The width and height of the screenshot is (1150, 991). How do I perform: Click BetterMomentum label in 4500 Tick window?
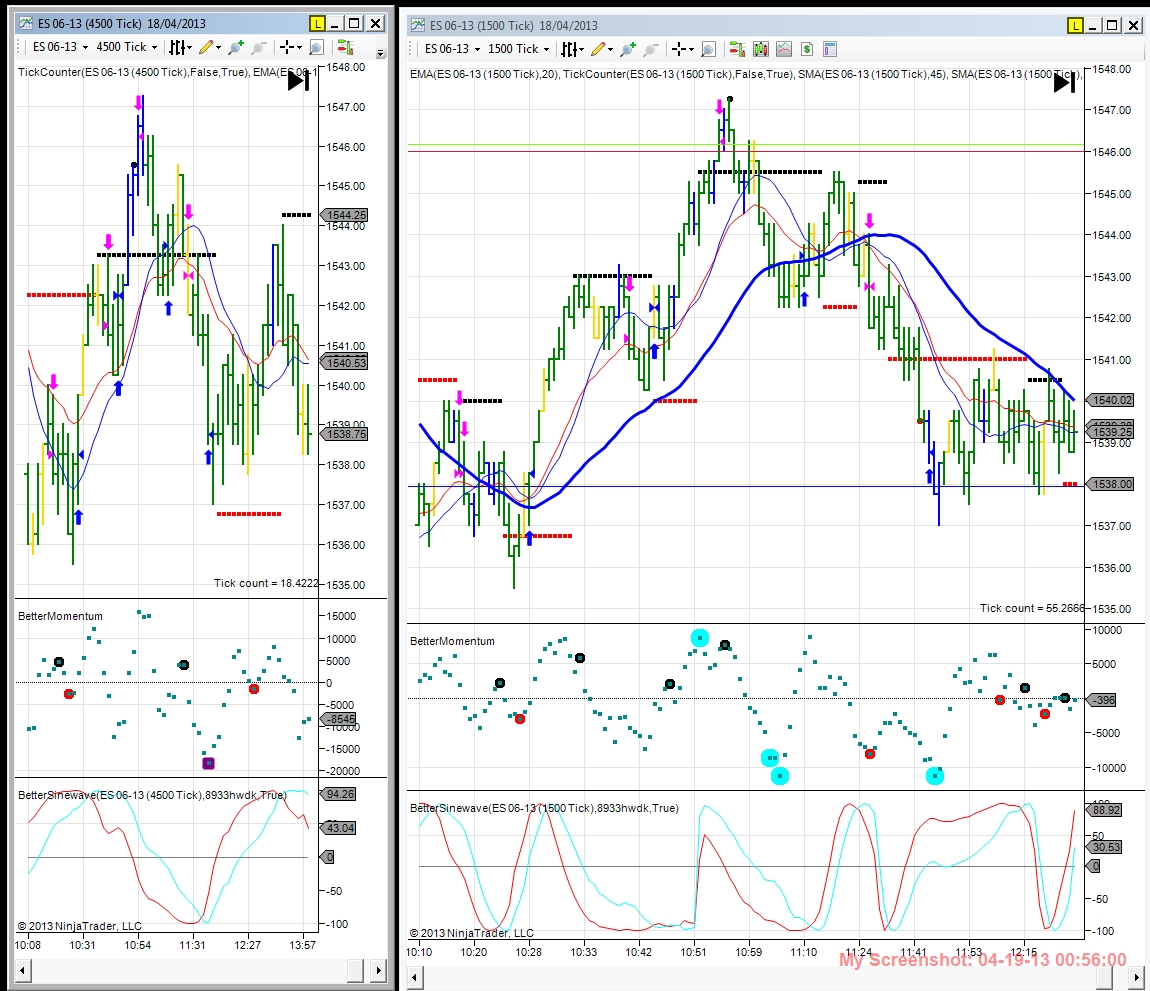(60, 616)
